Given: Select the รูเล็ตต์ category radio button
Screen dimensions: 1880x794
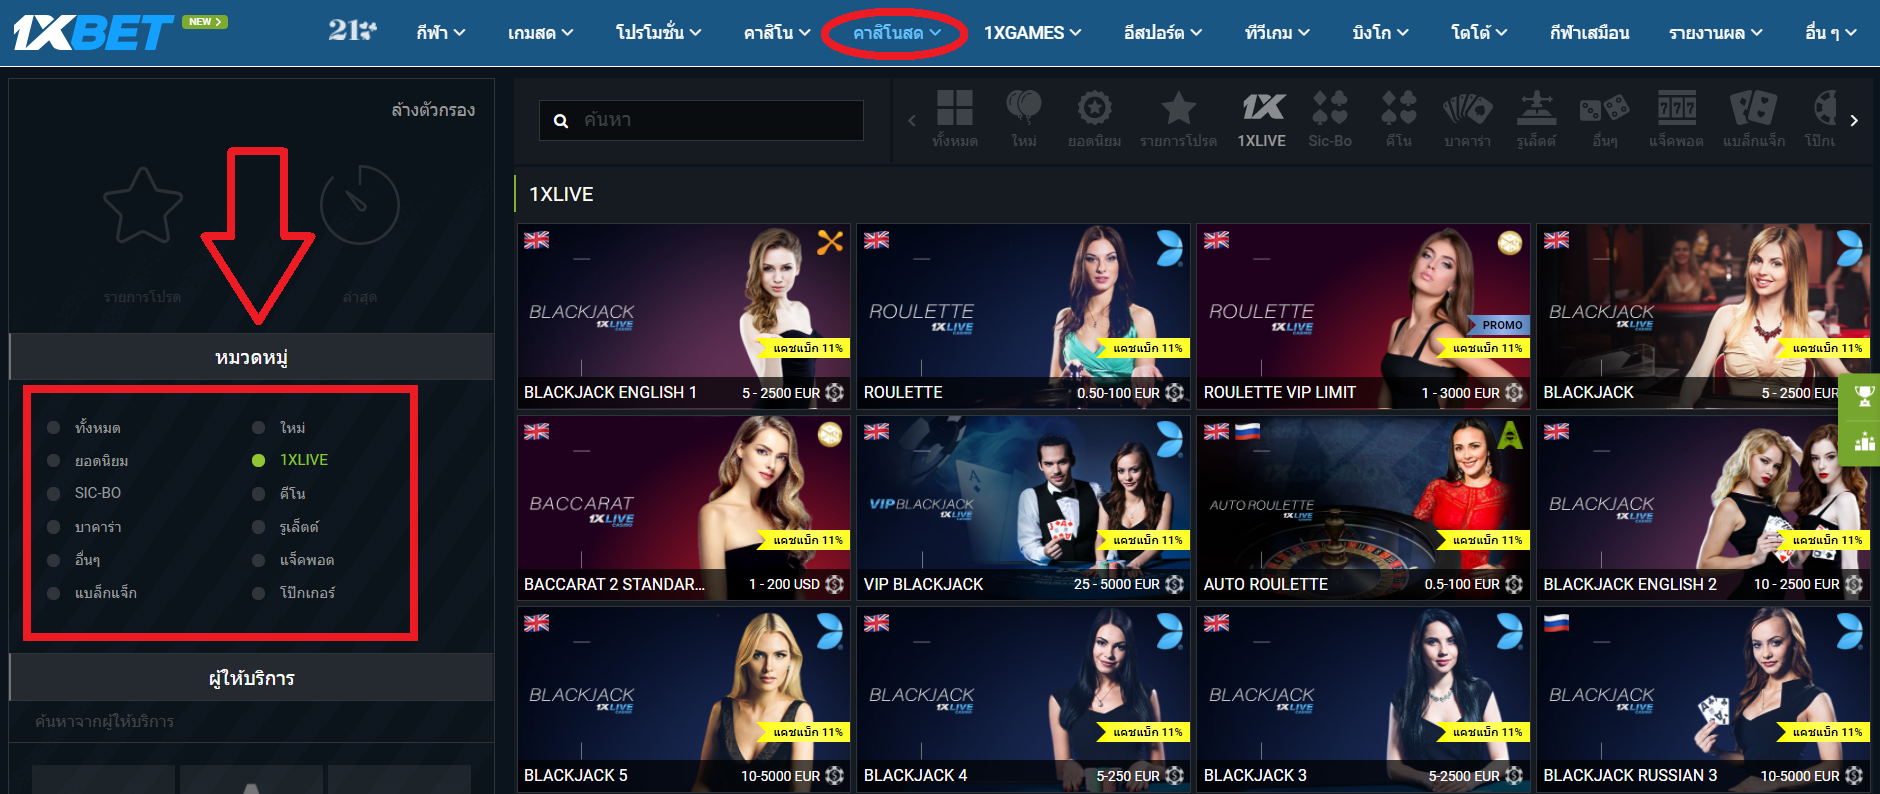Looking at the screenshot, I should pos(258,527).
